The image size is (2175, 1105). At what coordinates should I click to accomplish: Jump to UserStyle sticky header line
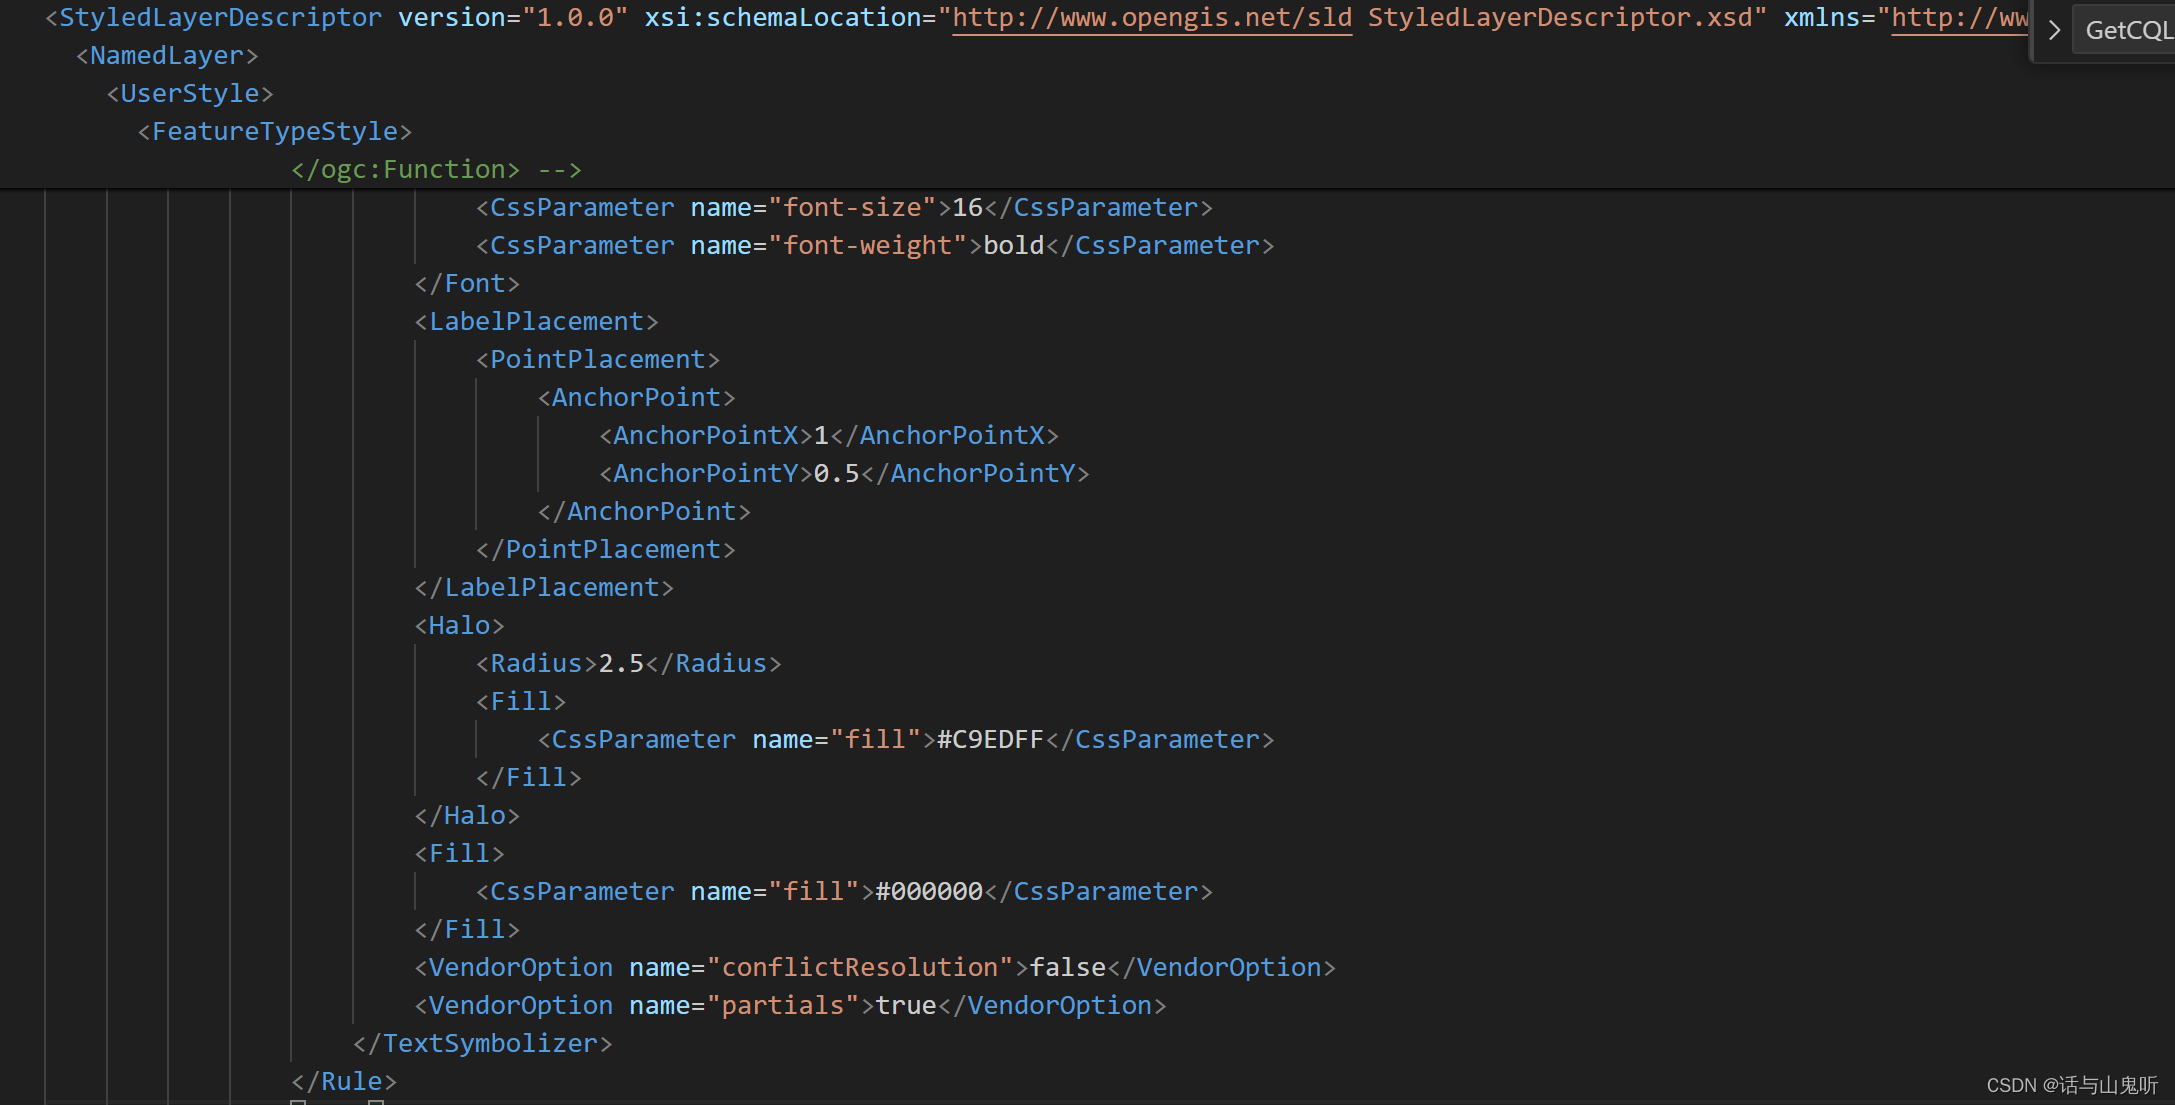(190, 94)
